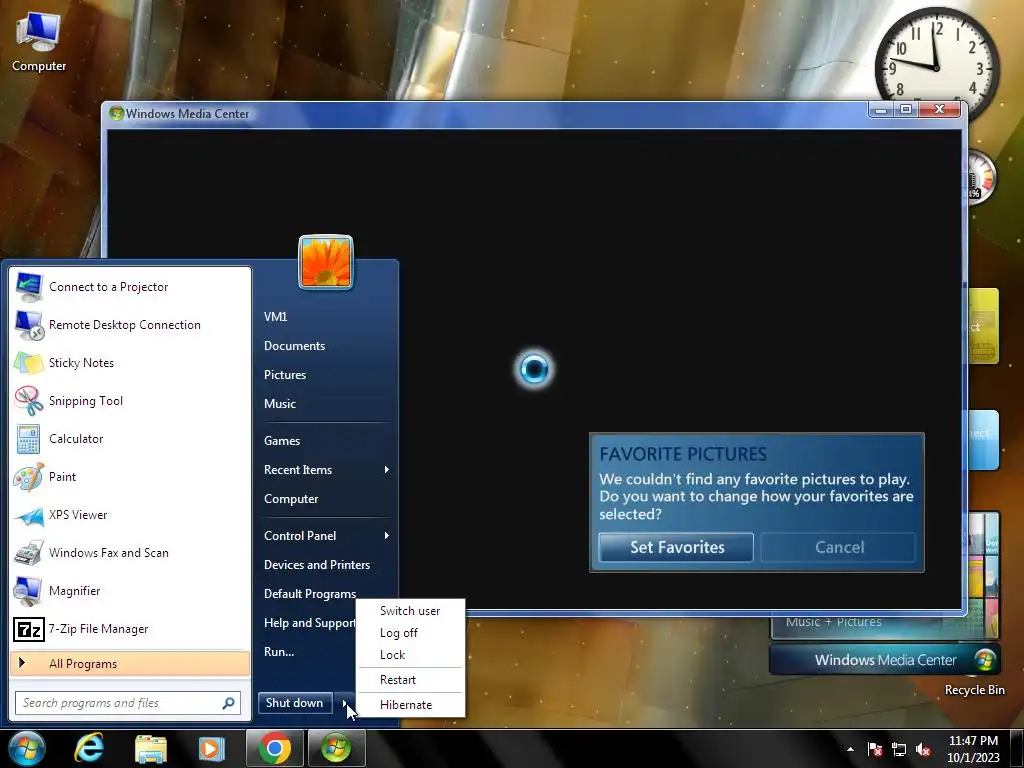Click Set Favorites in Media Center dialog

[677, 547]
